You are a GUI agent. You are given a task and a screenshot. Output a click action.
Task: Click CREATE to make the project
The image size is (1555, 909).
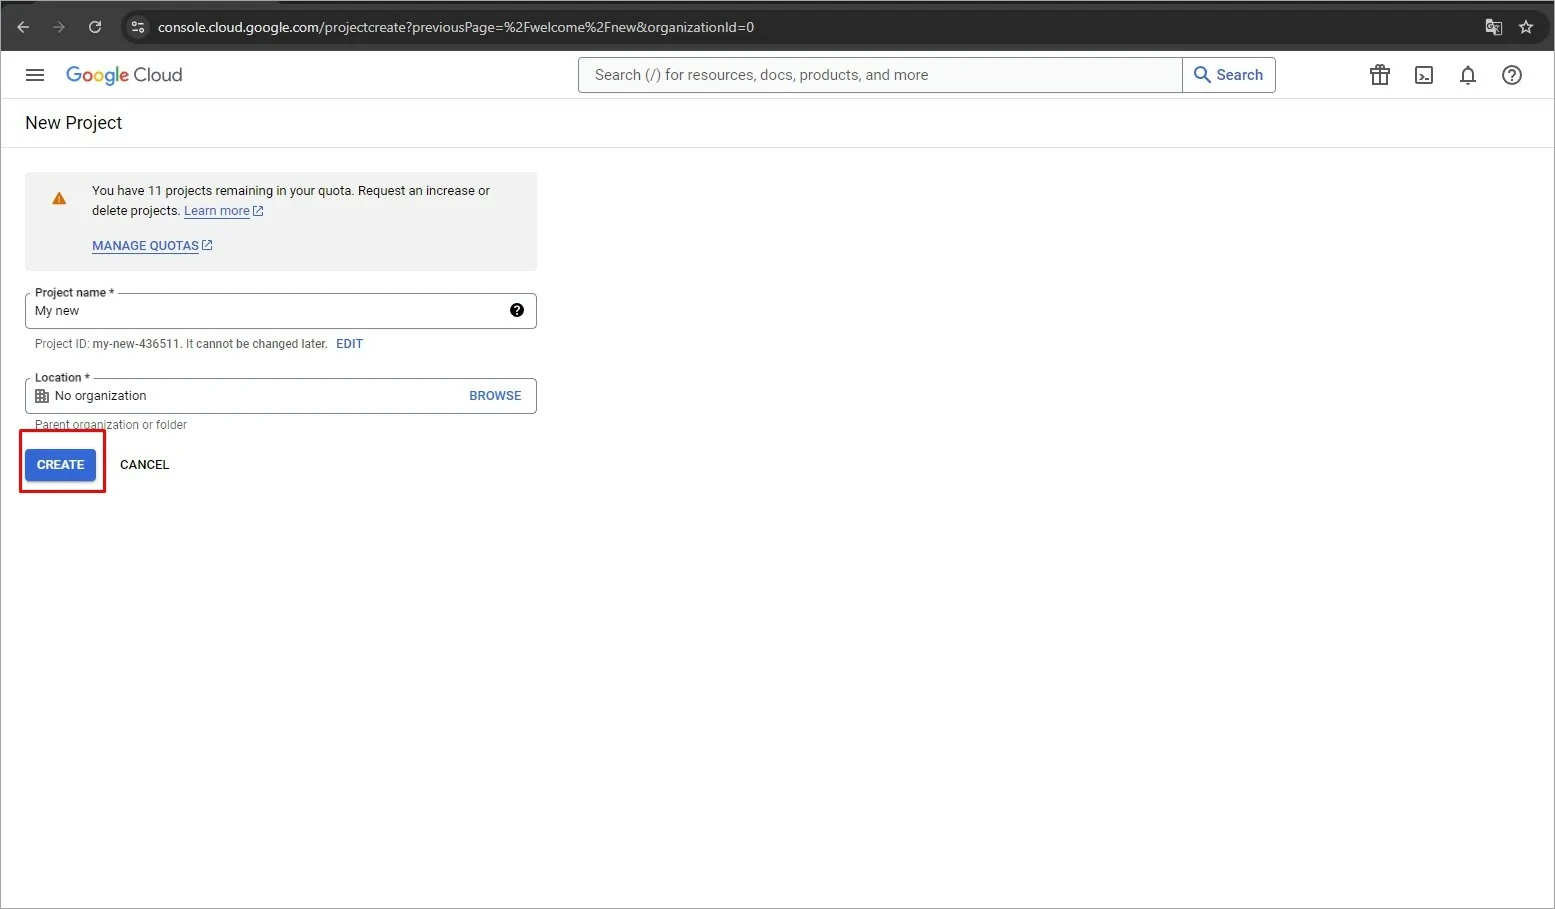coord(61,464)
